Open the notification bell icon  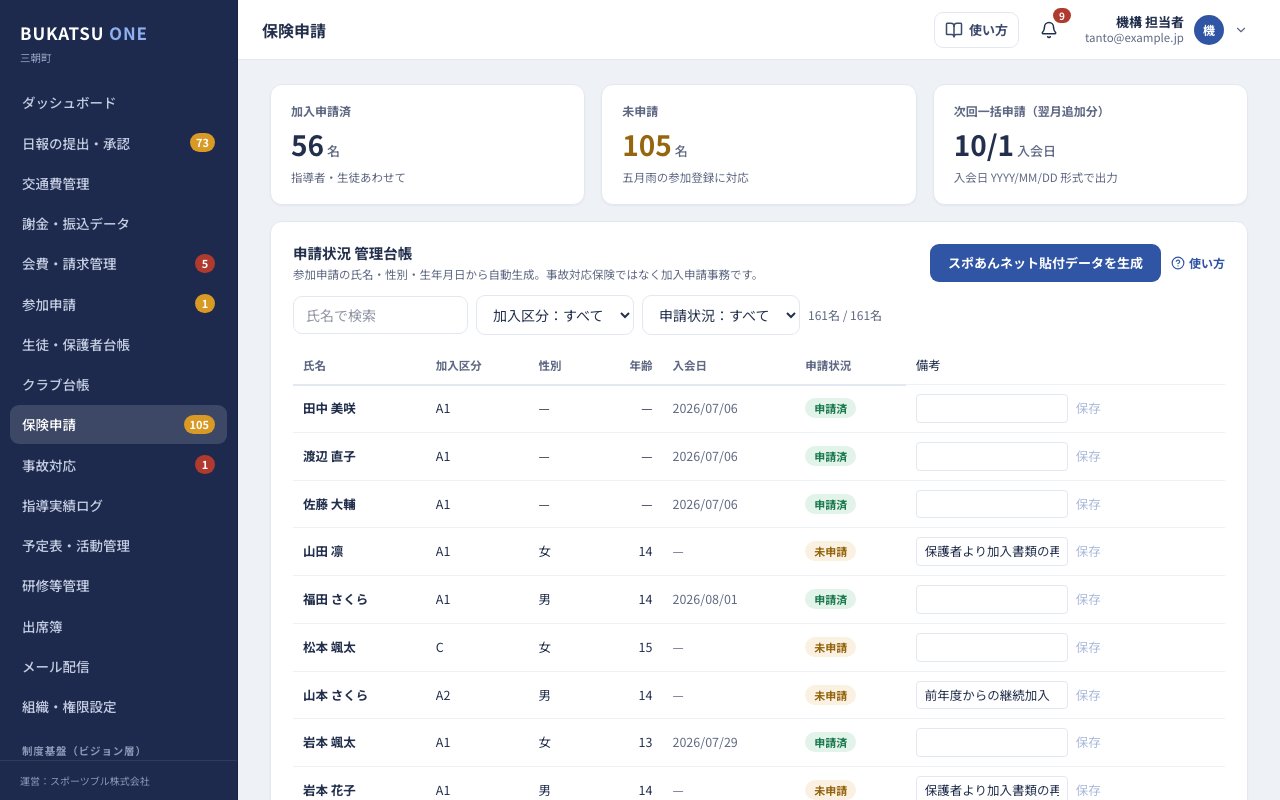[x=1049, y=30]
